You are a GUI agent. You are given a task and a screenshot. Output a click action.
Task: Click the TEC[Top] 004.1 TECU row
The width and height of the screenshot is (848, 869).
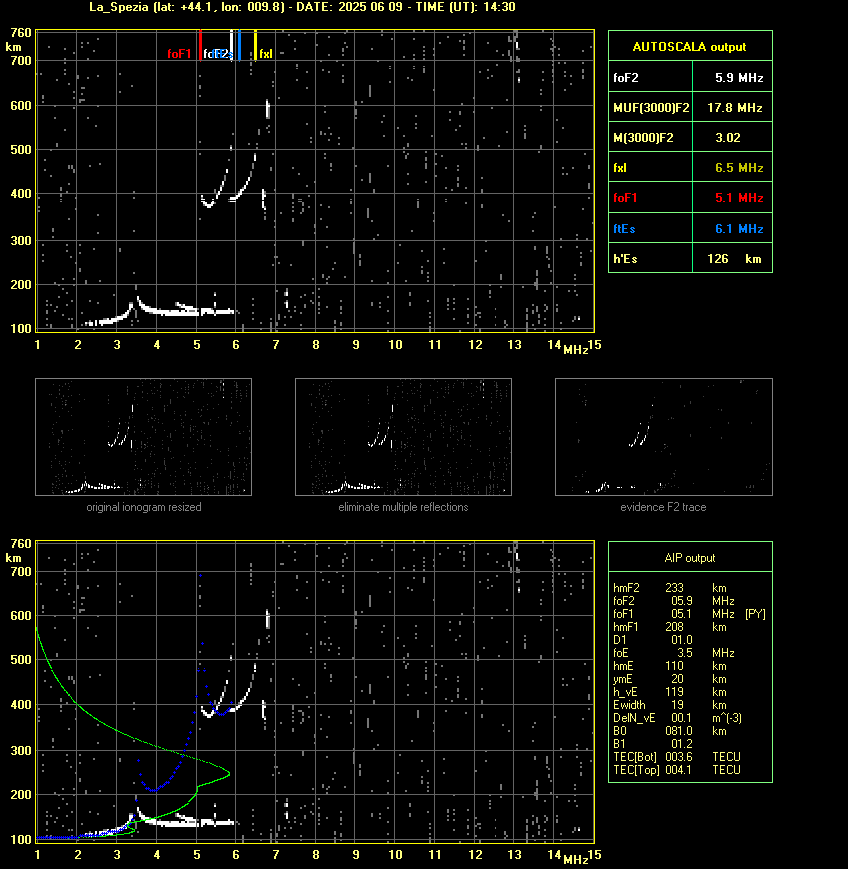pos(677,770)
